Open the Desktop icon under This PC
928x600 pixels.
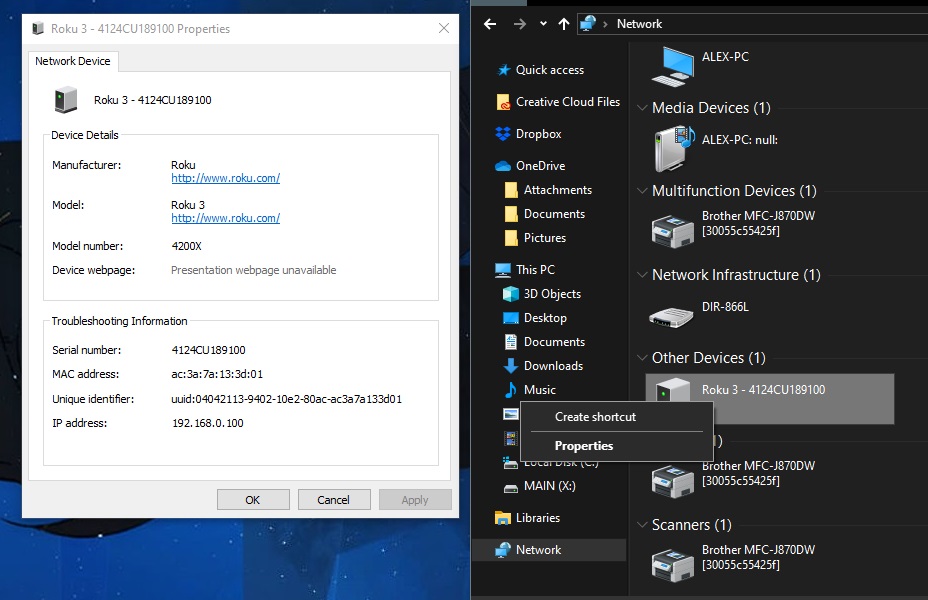511,318
